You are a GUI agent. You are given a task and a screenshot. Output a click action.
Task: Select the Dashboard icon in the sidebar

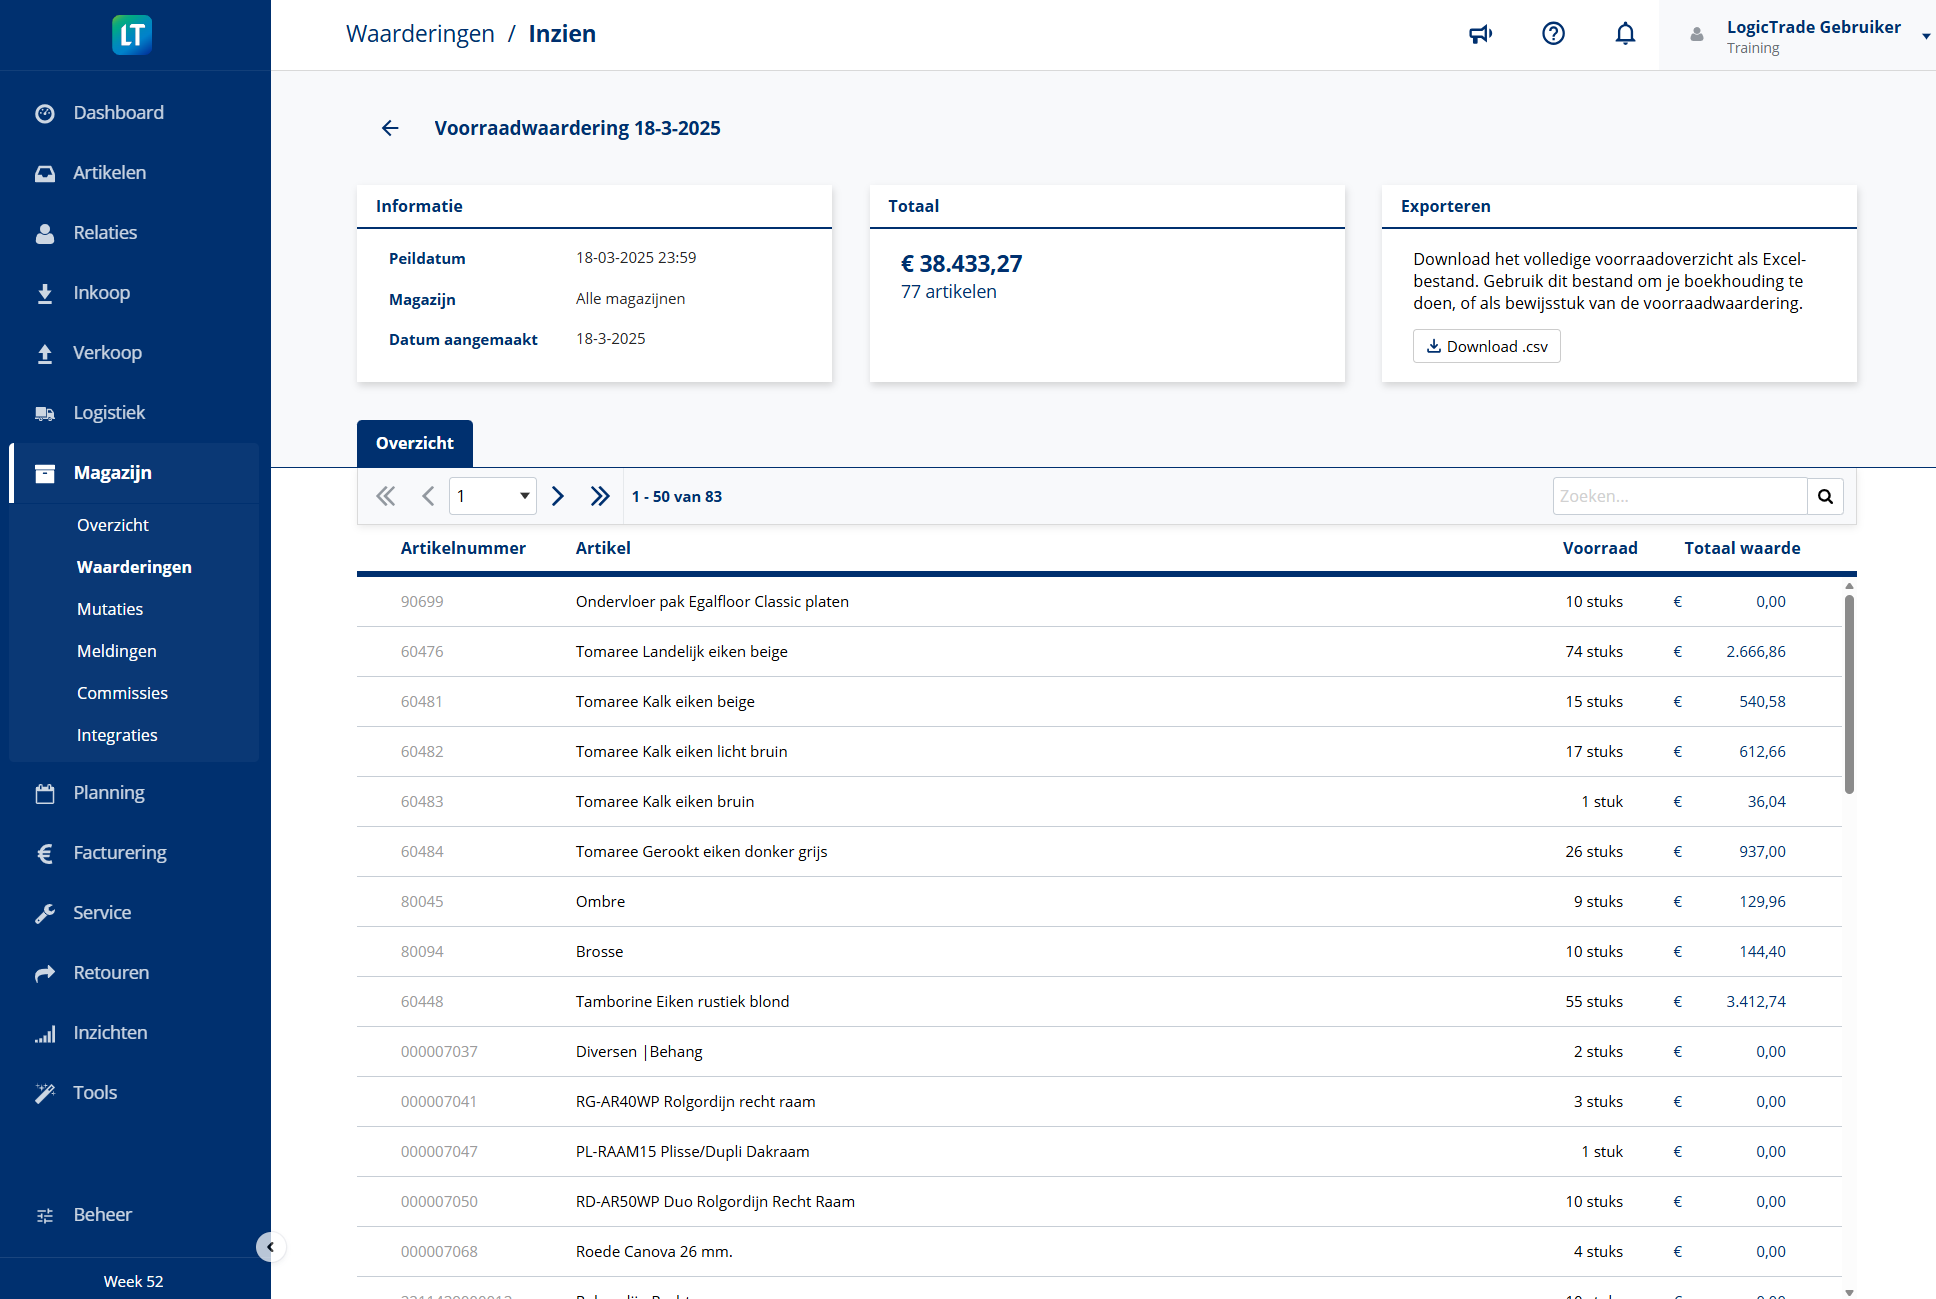tap(45, 112)
